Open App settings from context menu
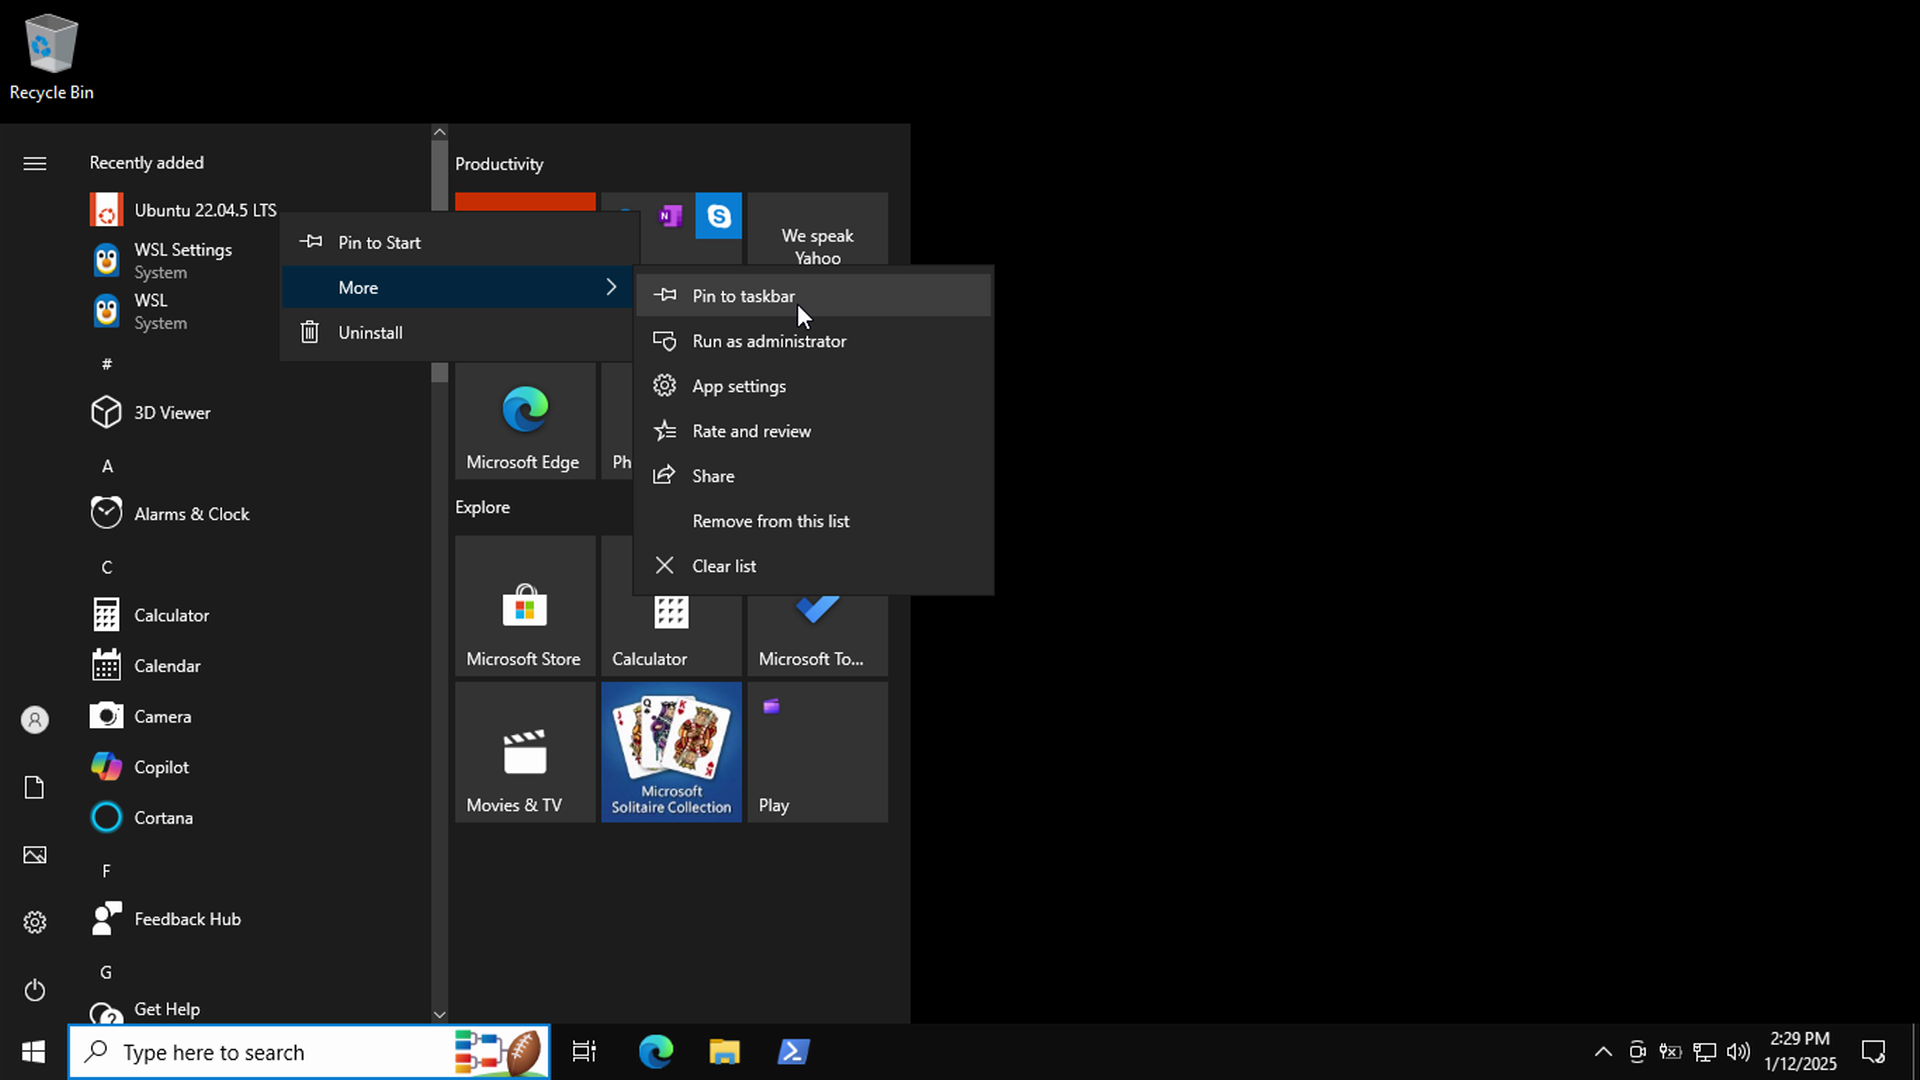 pos(738,386)
